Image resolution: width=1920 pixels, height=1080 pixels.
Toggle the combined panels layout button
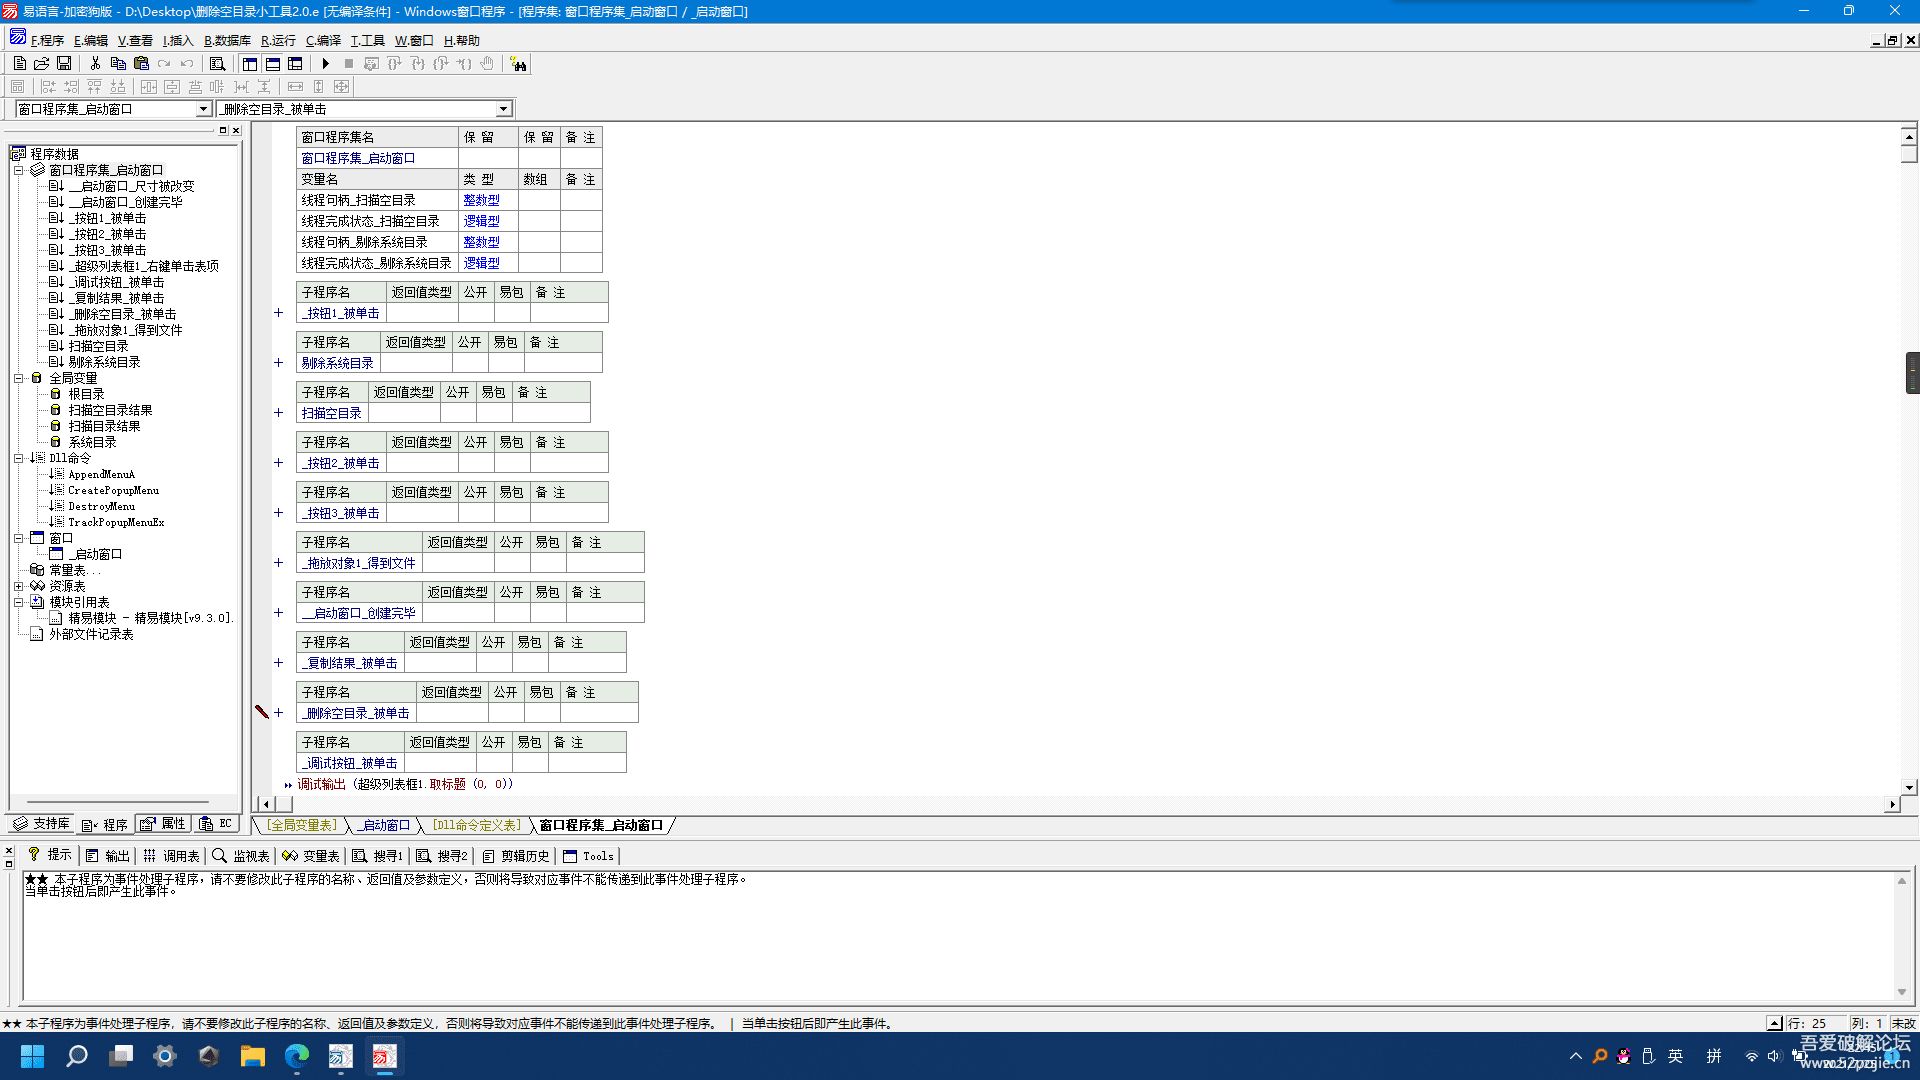pyautogui.click(x=295, y=64)
